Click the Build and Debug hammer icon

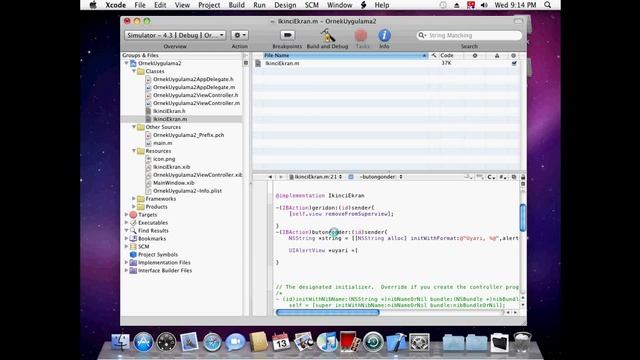(x=327, y=36)
